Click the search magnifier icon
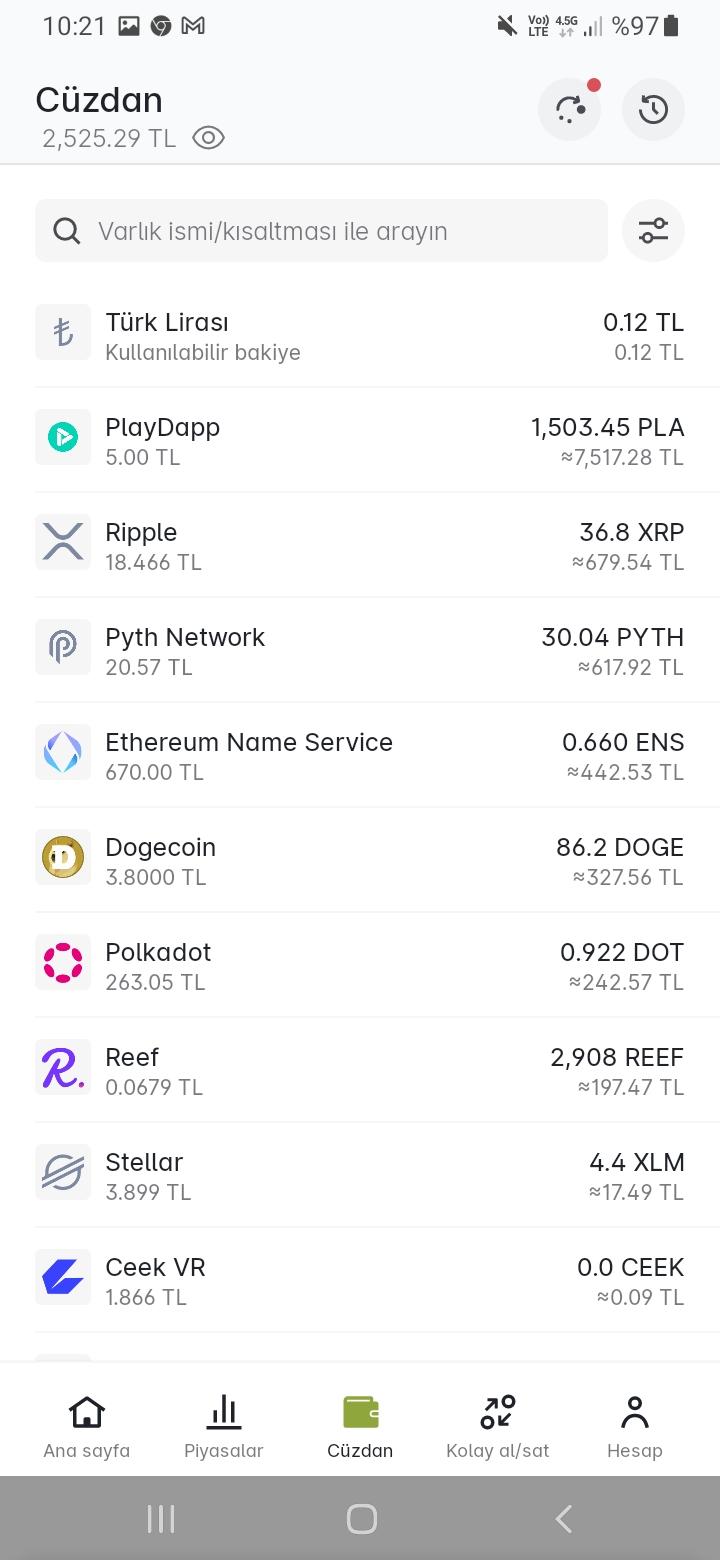 (x=67, y=231)
